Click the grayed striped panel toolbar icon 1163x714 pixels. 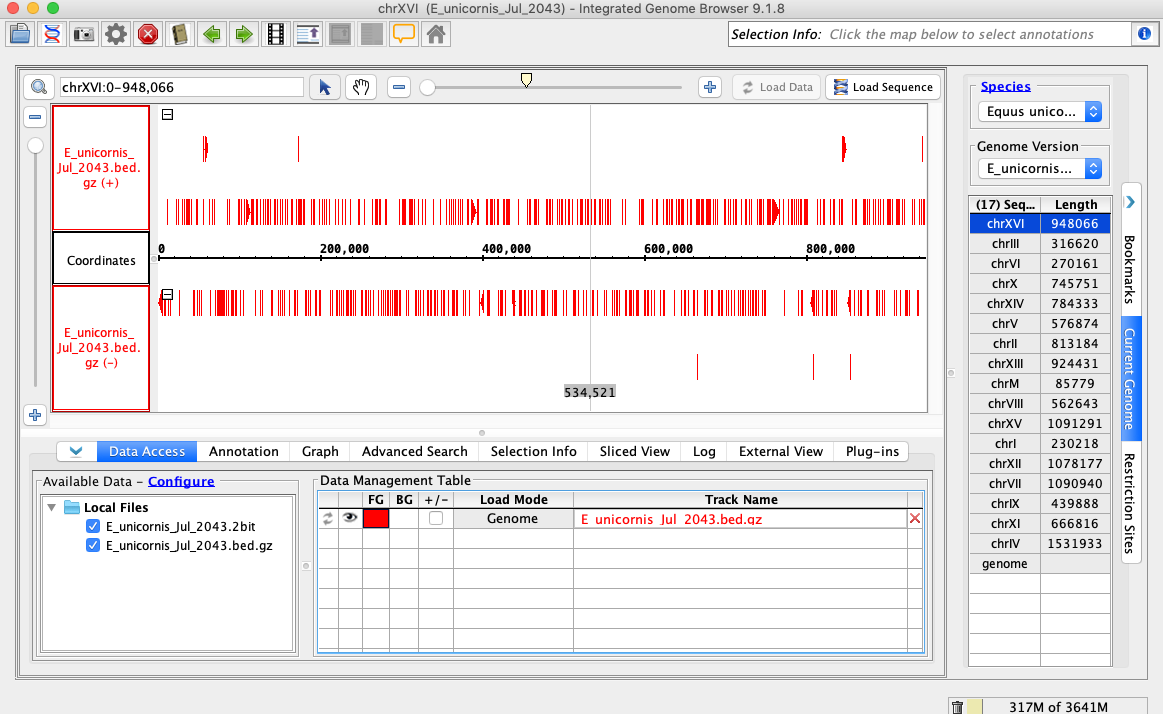pyautogui.click(x=372, y=34)
